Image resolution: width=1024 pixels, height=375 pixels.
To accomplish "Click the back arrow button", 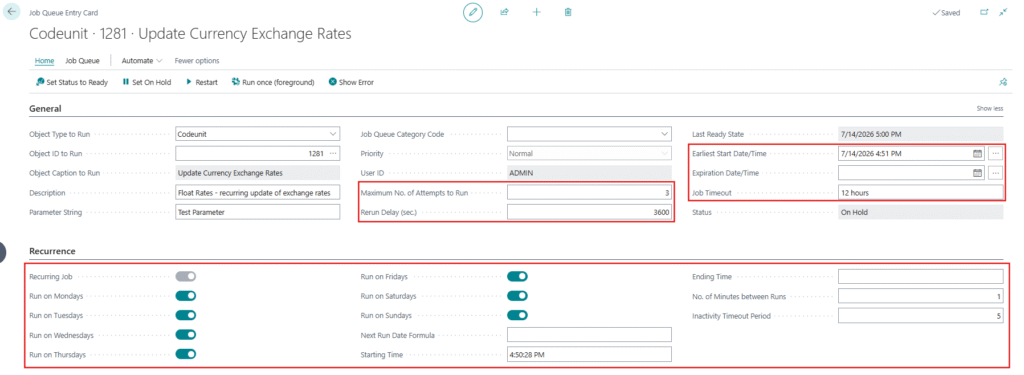I will (x=11, y=12).
